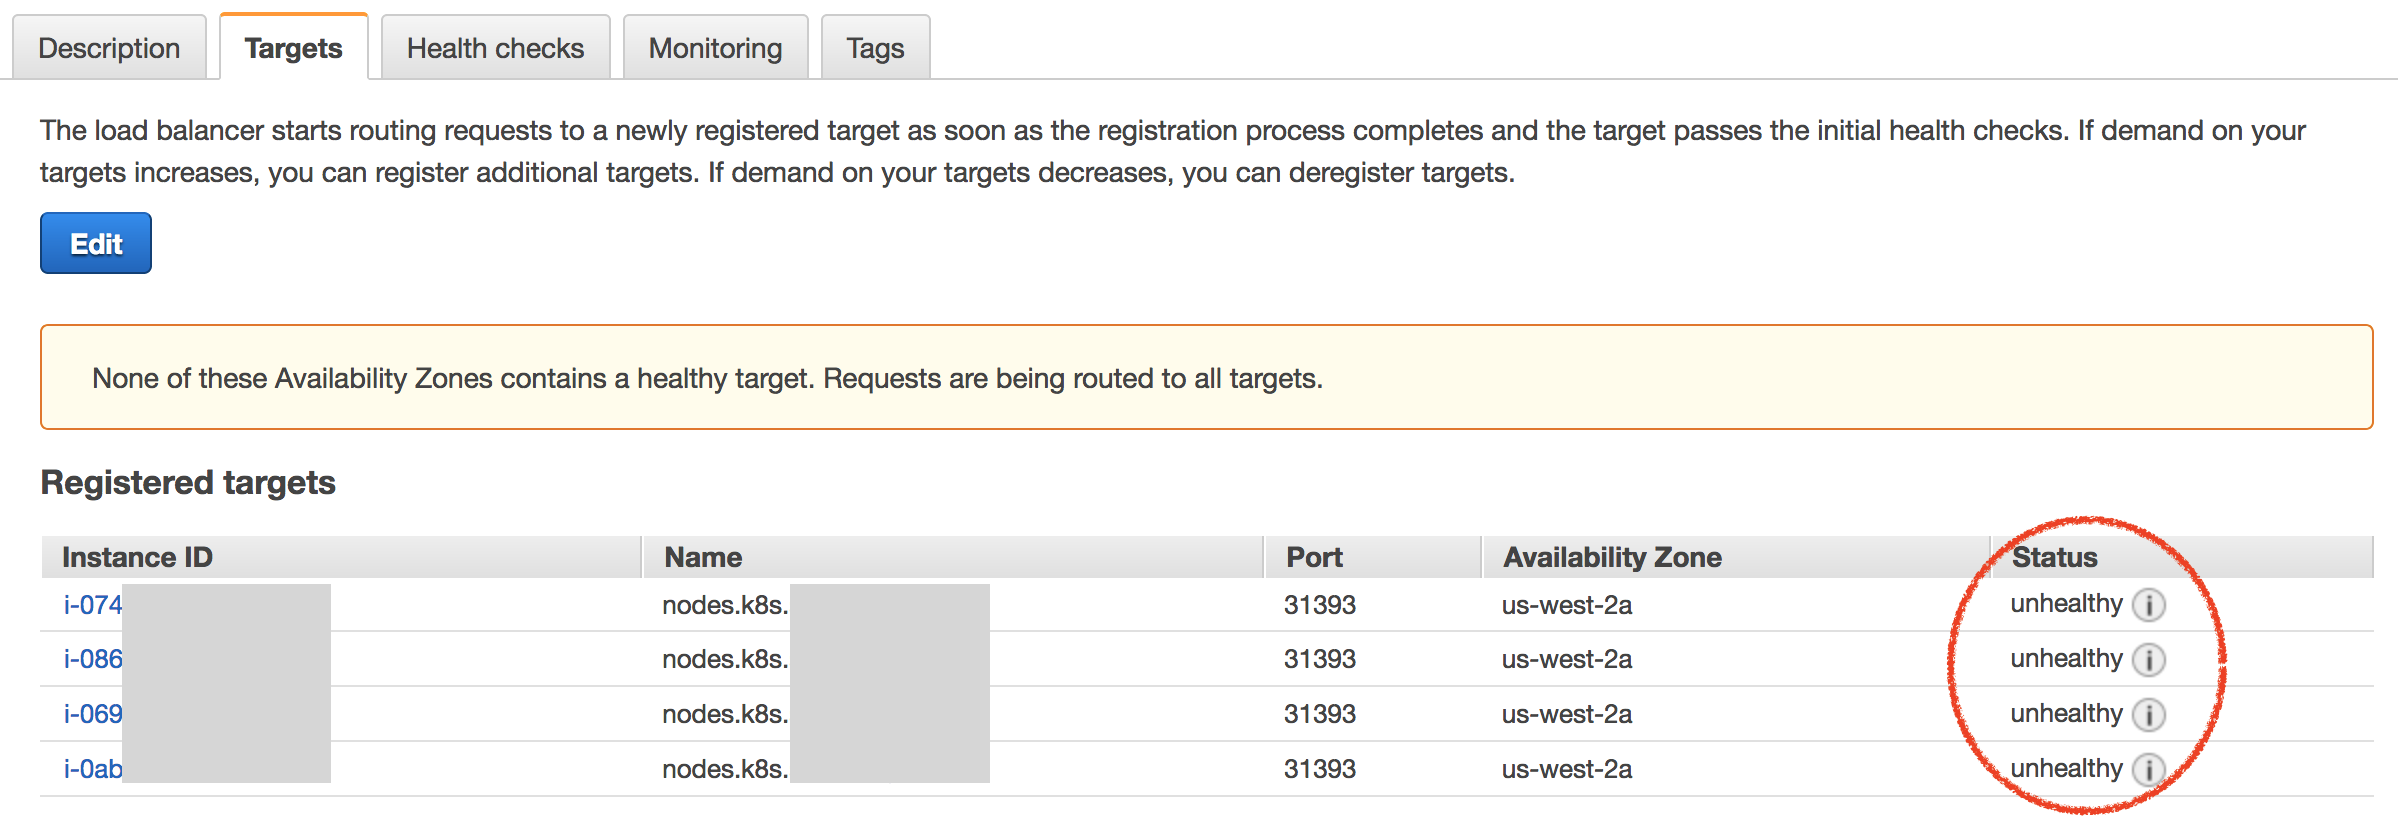Click us-west-2a in the i-086 row
Screen dimensions: 2398x816
(1567, 660)
